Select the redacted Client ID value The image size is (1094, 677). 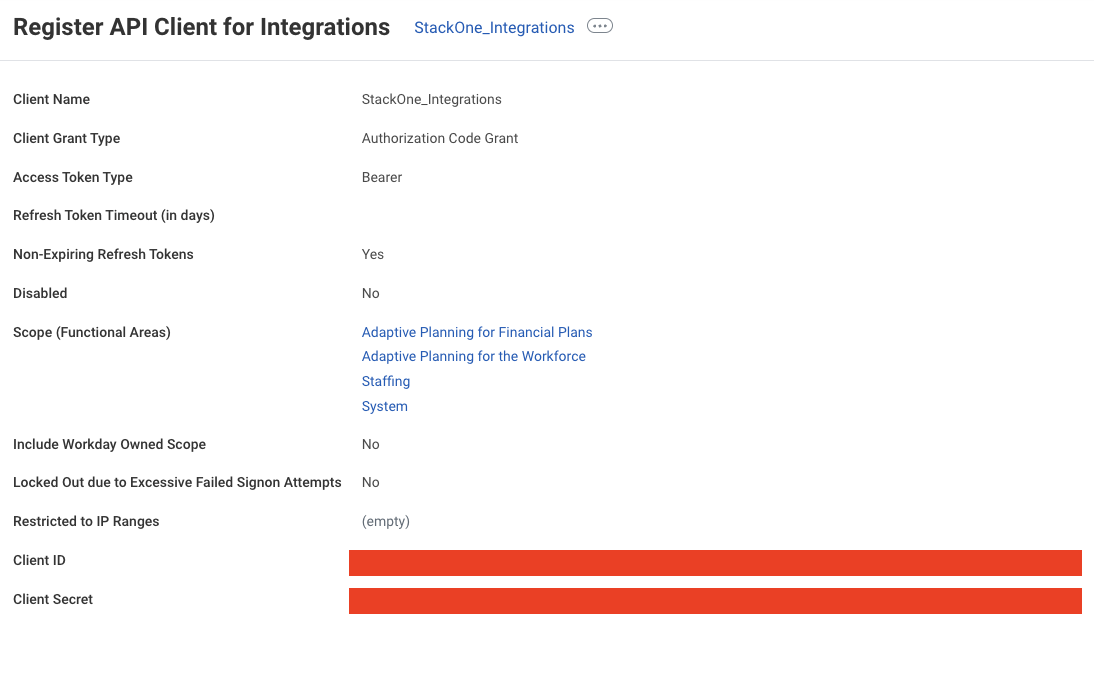(715, 563)
